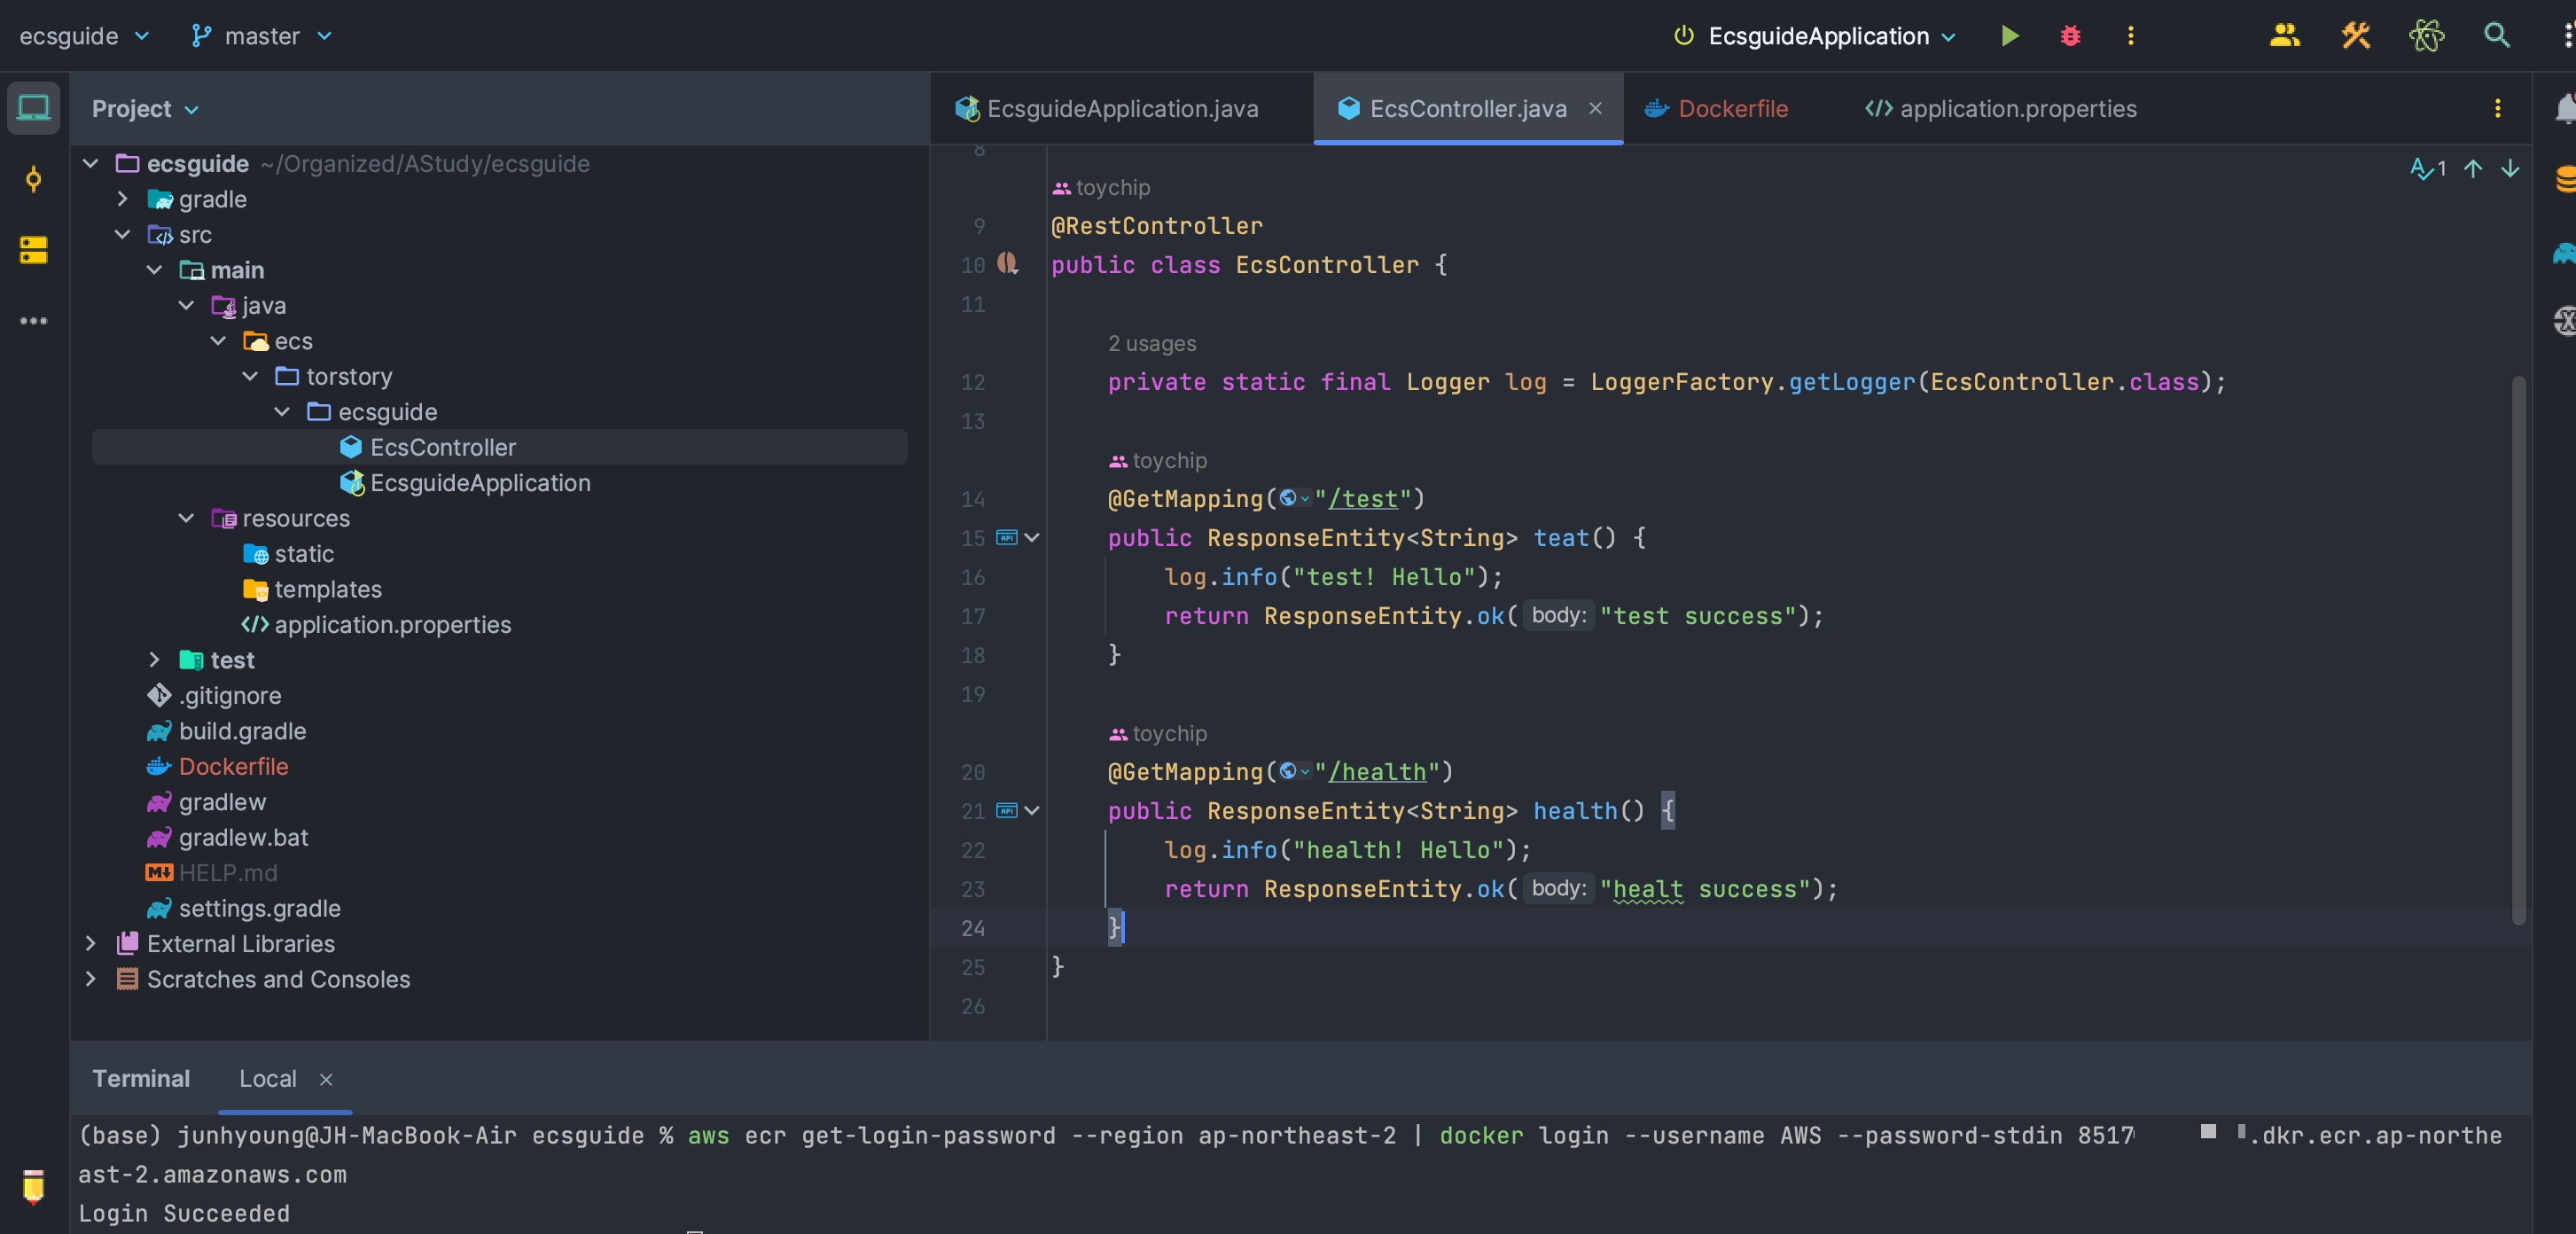Image resolution: width=2576 pixels, height=1234 pixels.
Task: Open the master branch dropdown
Action: click(x=261, y=36)
